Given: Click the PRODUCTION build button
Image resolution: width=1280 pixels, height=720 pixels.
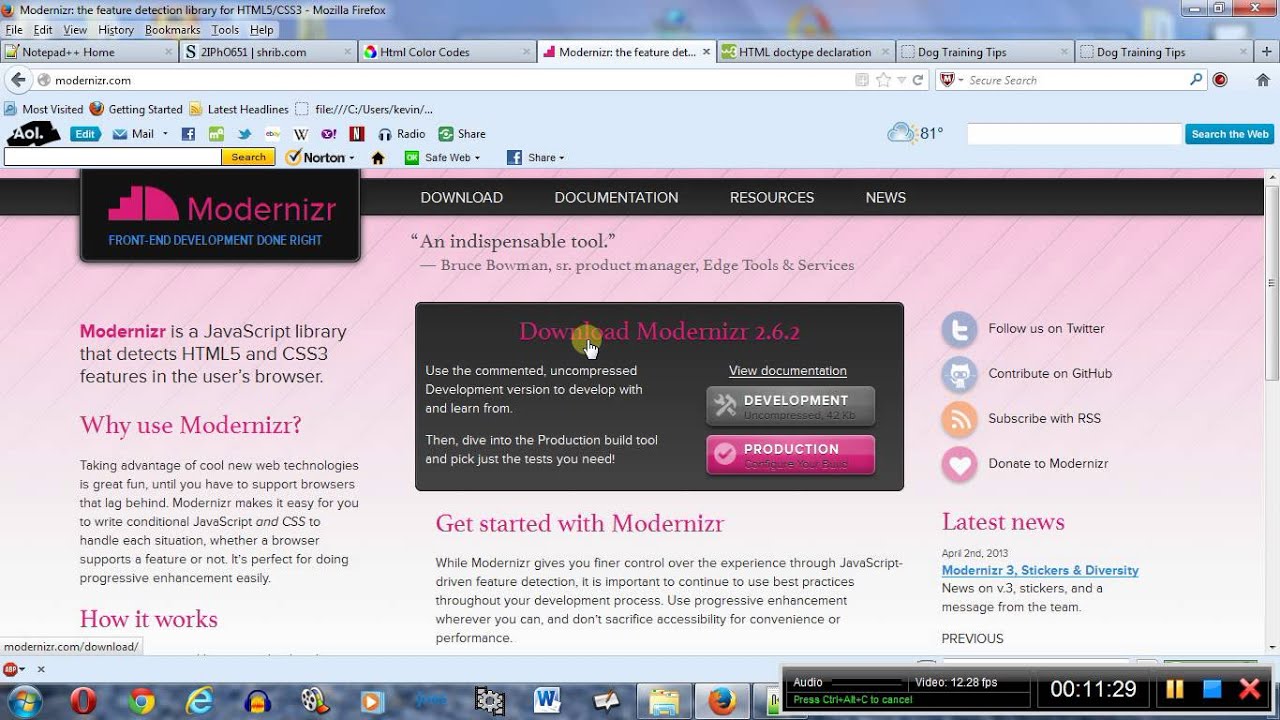Looking at the screenshot, I should [x=790, y=455].
